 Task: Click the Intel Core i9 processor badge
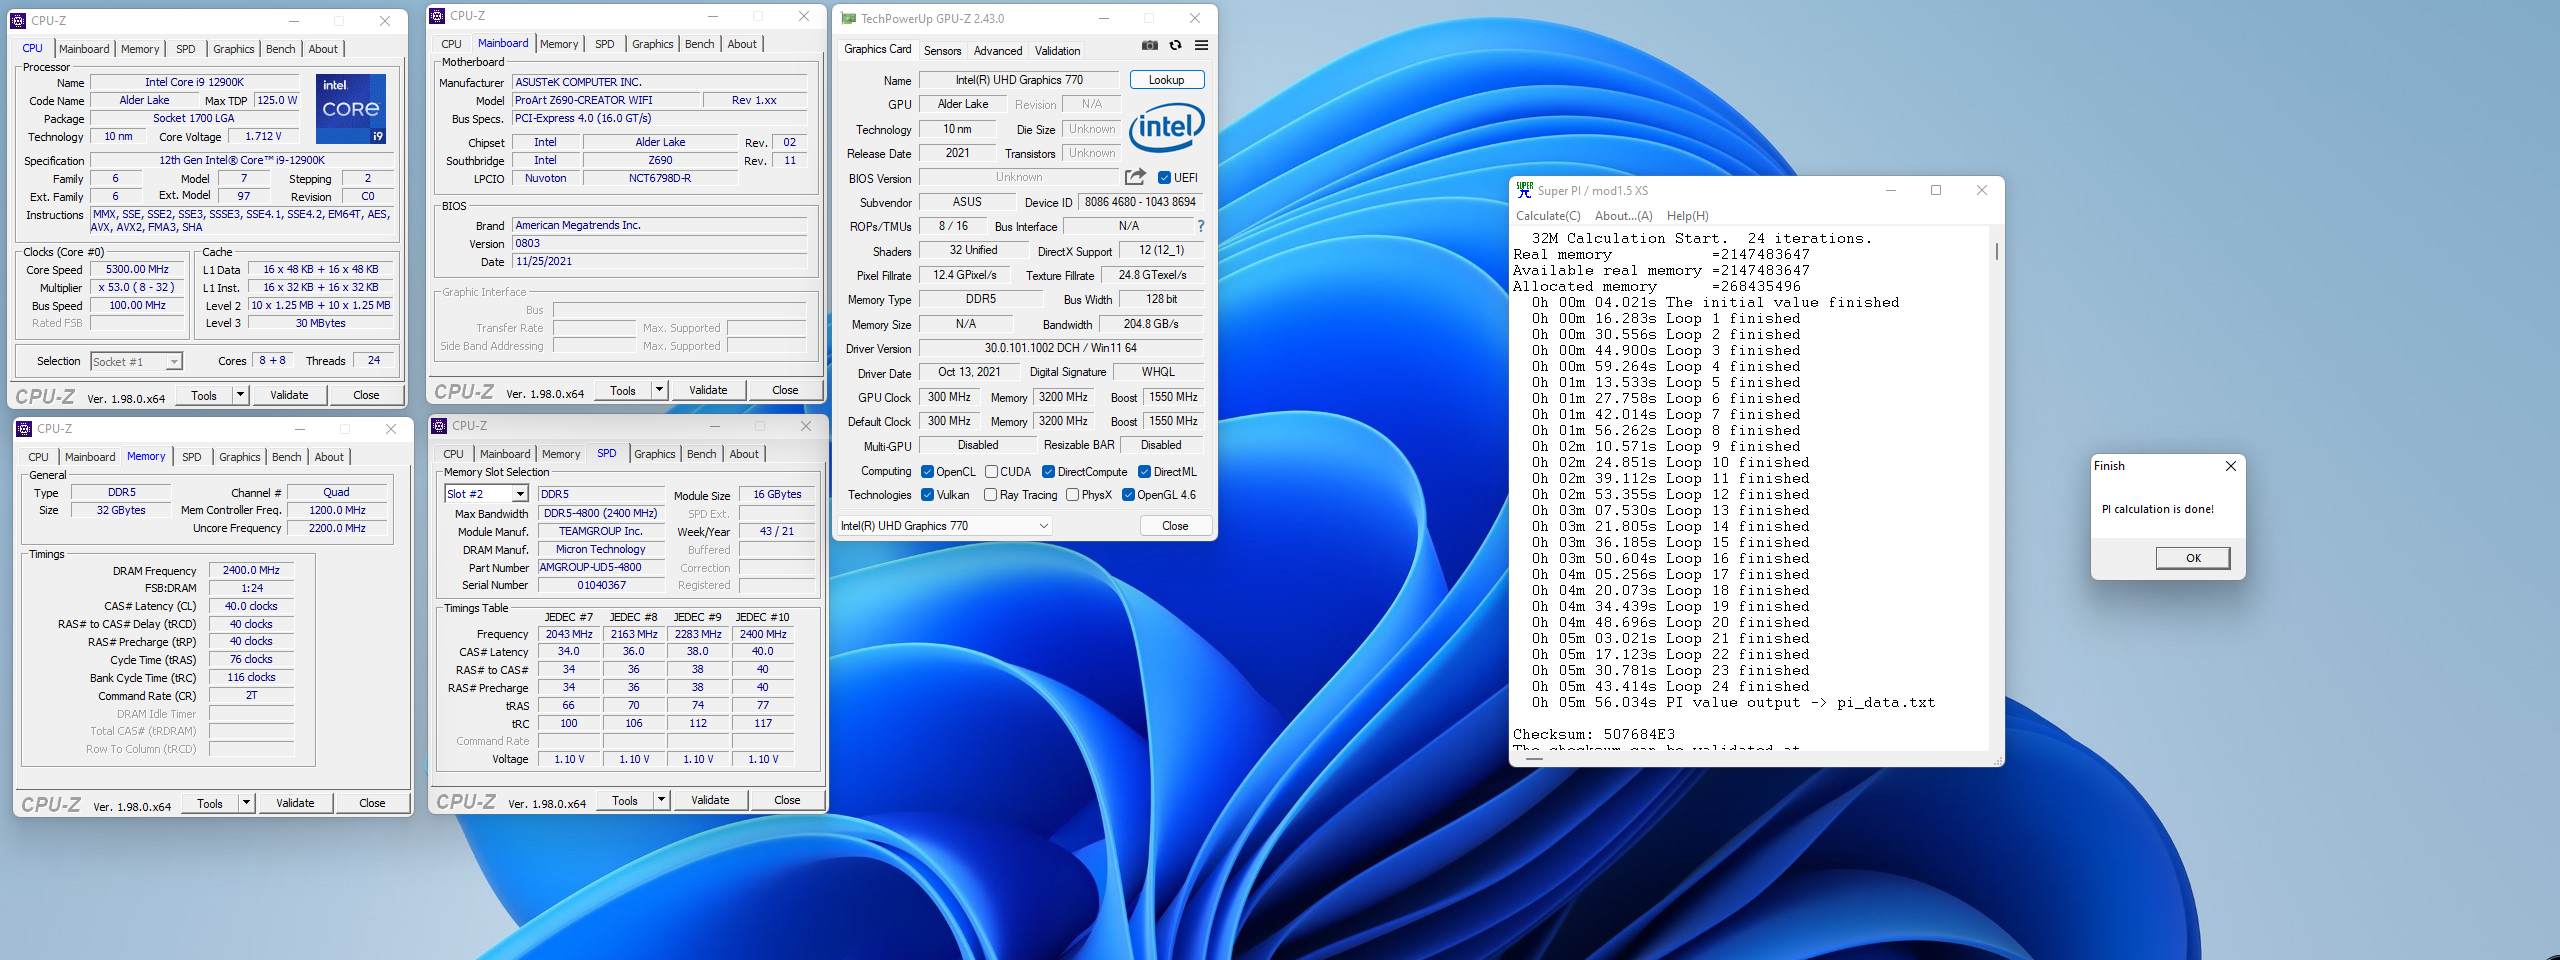pos(351,108)
